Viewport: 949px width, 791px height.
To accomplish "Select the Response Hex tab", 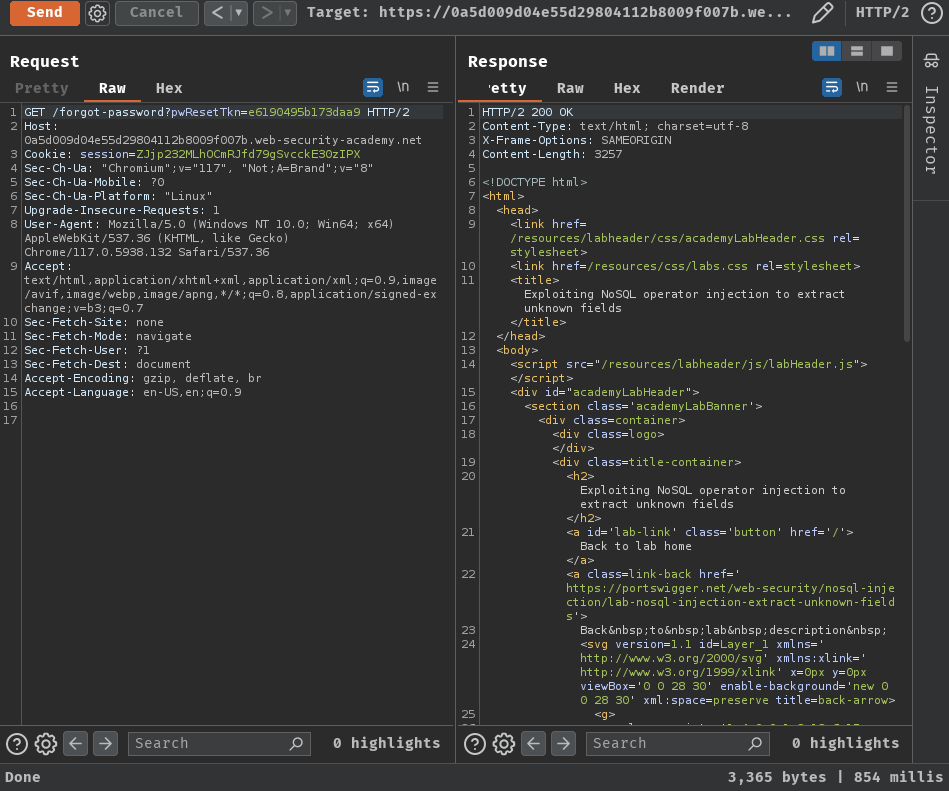I will point(627,88).
